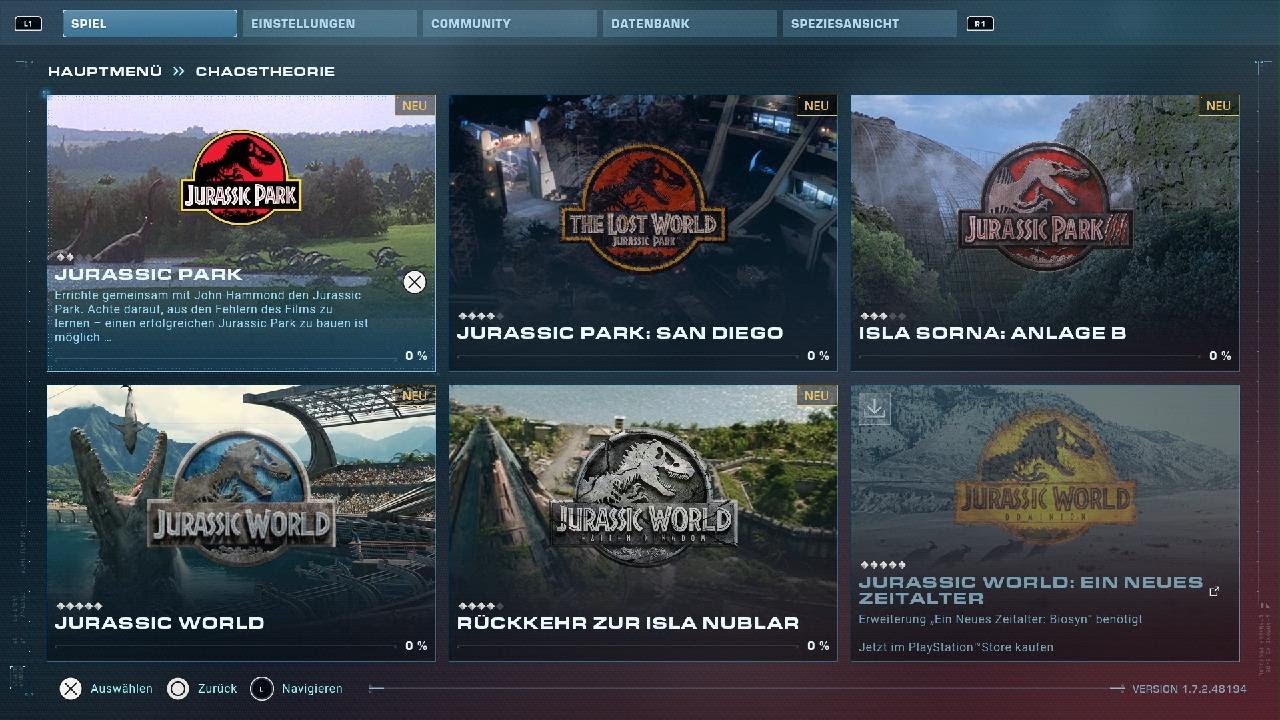Click the blue Jurassic World logo emblem

(x=240, y=497)
